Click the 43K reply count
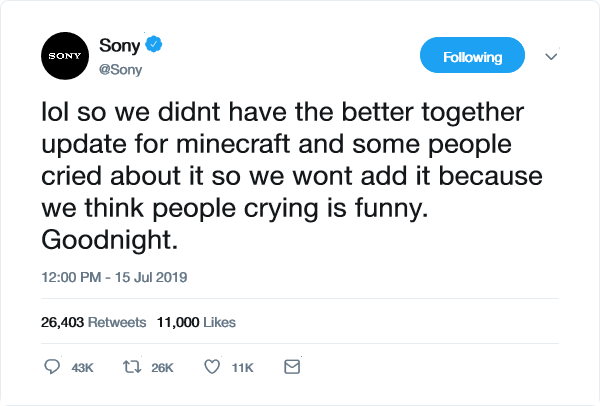Screen dimensions: 600x406 [x=82, y=368]
